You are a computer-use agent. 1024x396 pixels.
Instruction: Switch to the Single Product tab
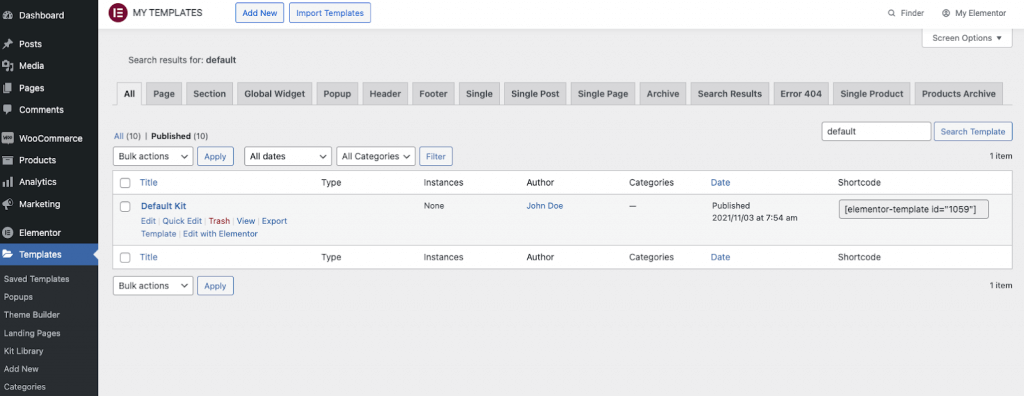pyautogui.click(x=872, y=93)
